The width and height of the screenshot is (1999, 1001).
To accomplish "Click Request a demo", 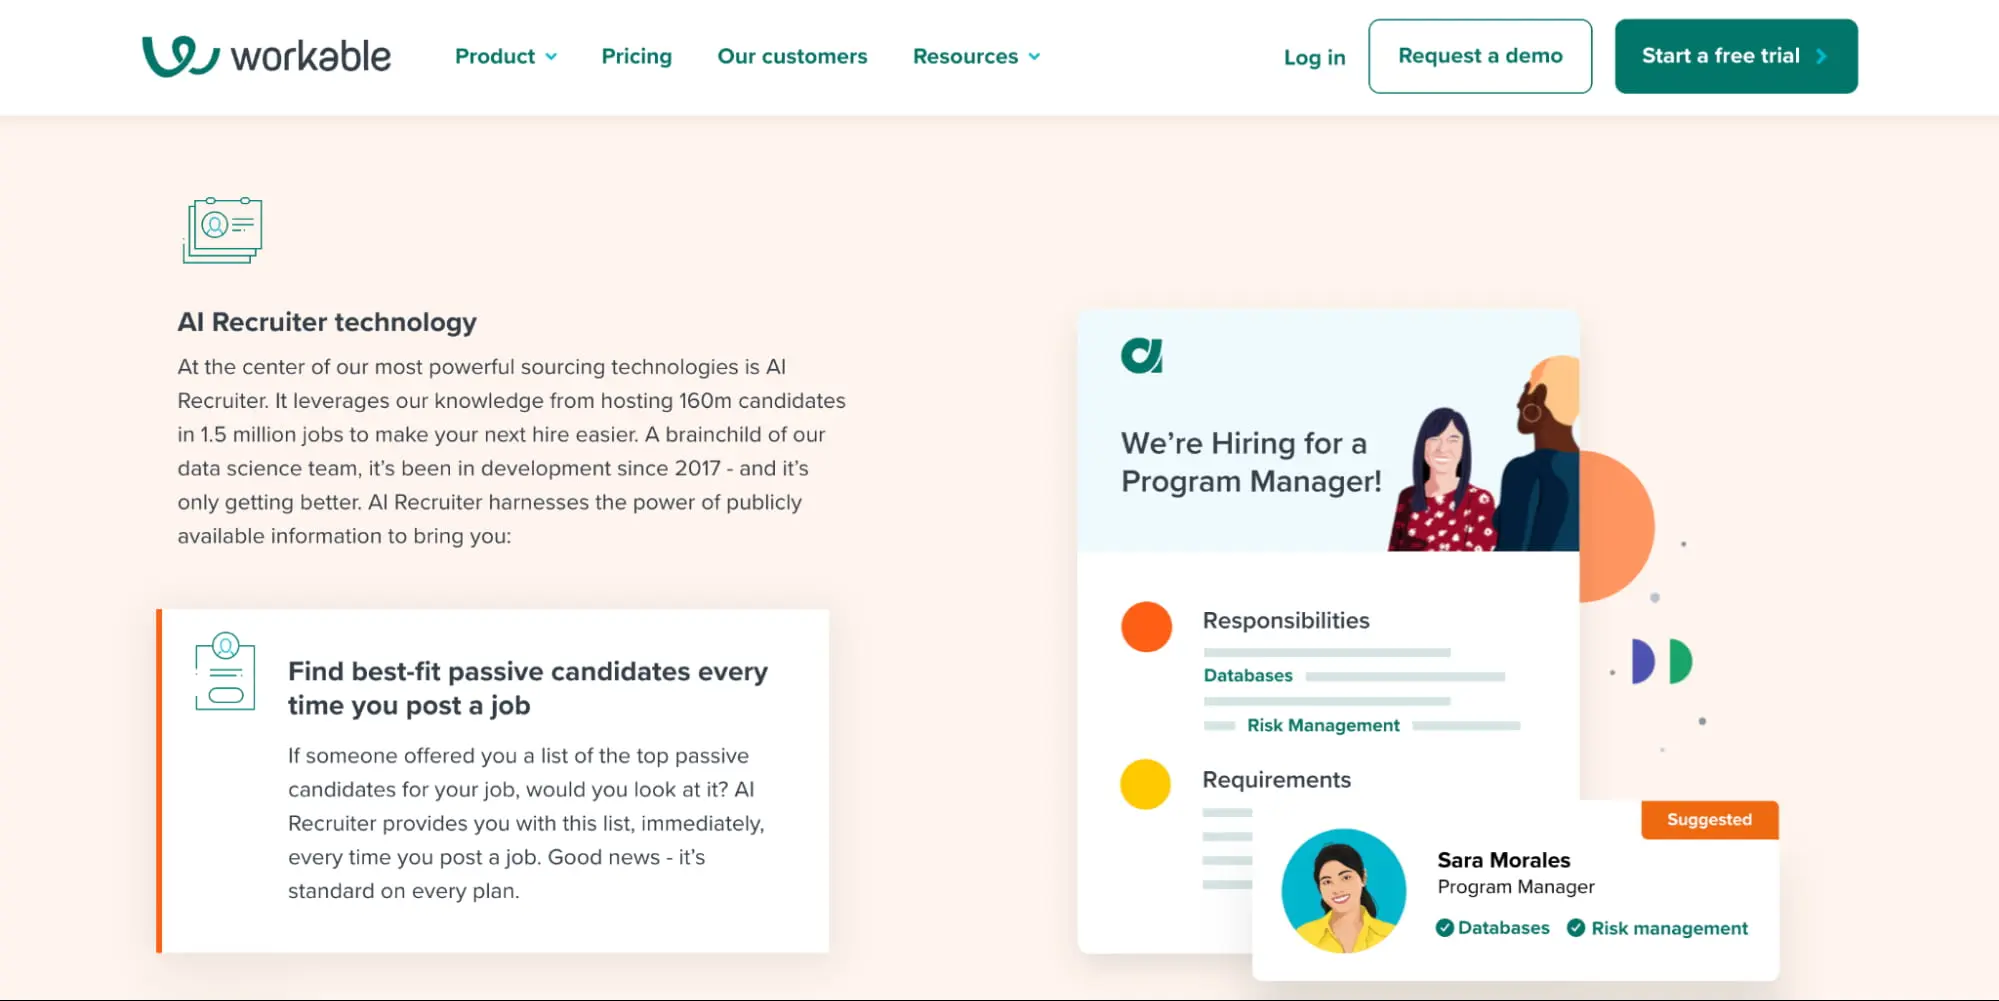I will (x=1480, y=56).
